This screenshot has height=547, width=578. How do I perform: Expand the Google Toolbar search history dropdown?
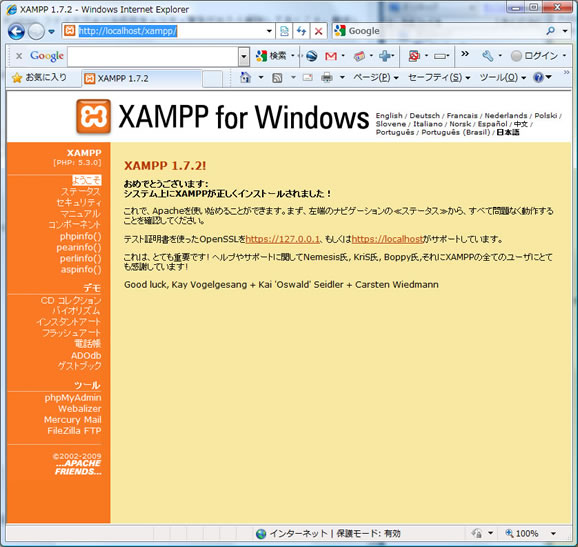pyautogui.click(x=244, y=57)
